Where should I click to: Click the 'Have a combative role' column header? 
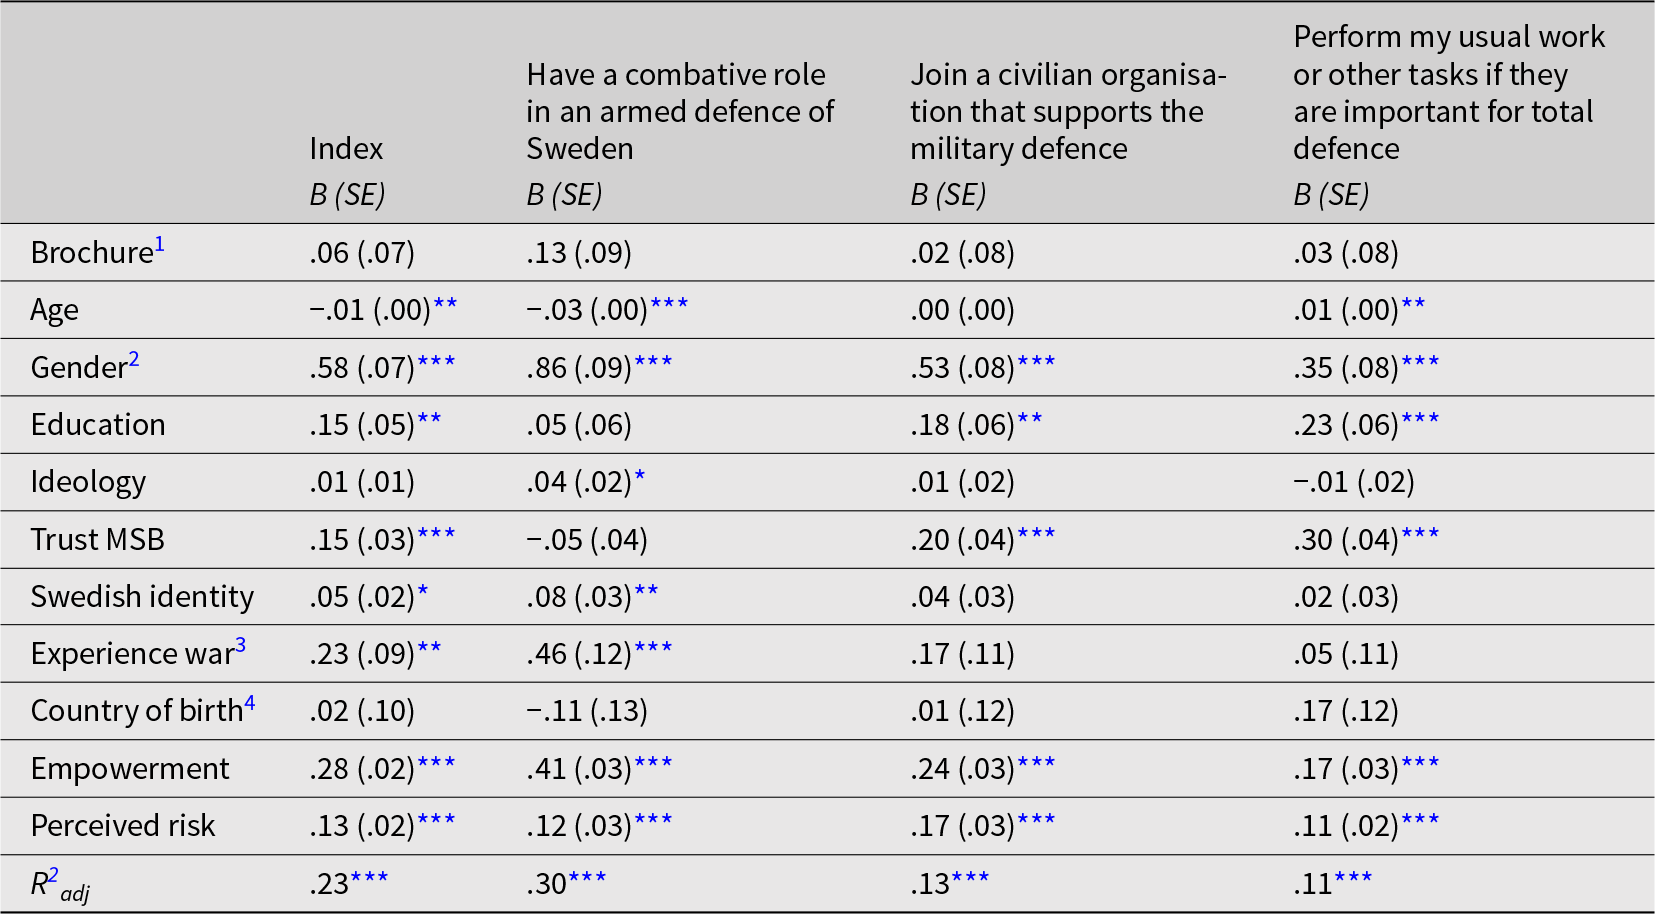[680, 111]
